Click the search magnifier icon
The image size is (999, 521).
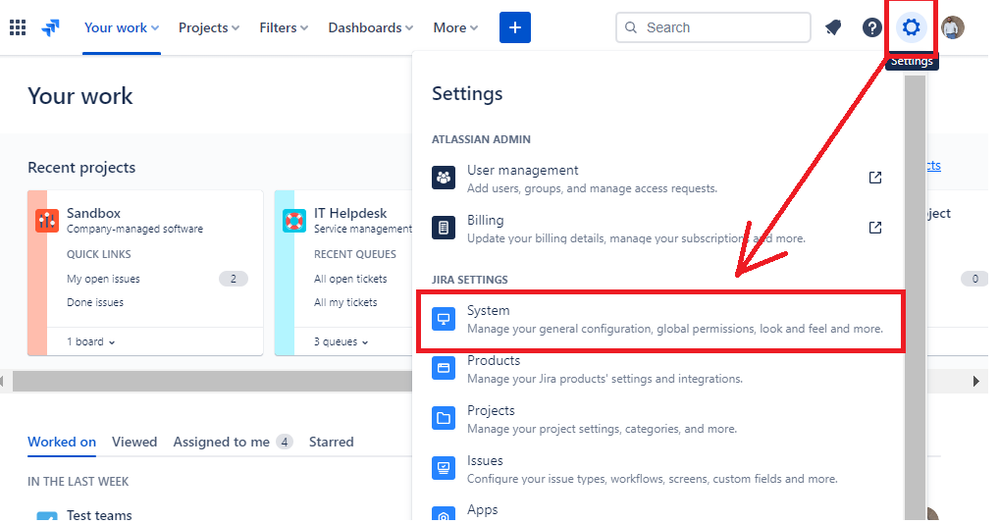[x=631, y=27]
